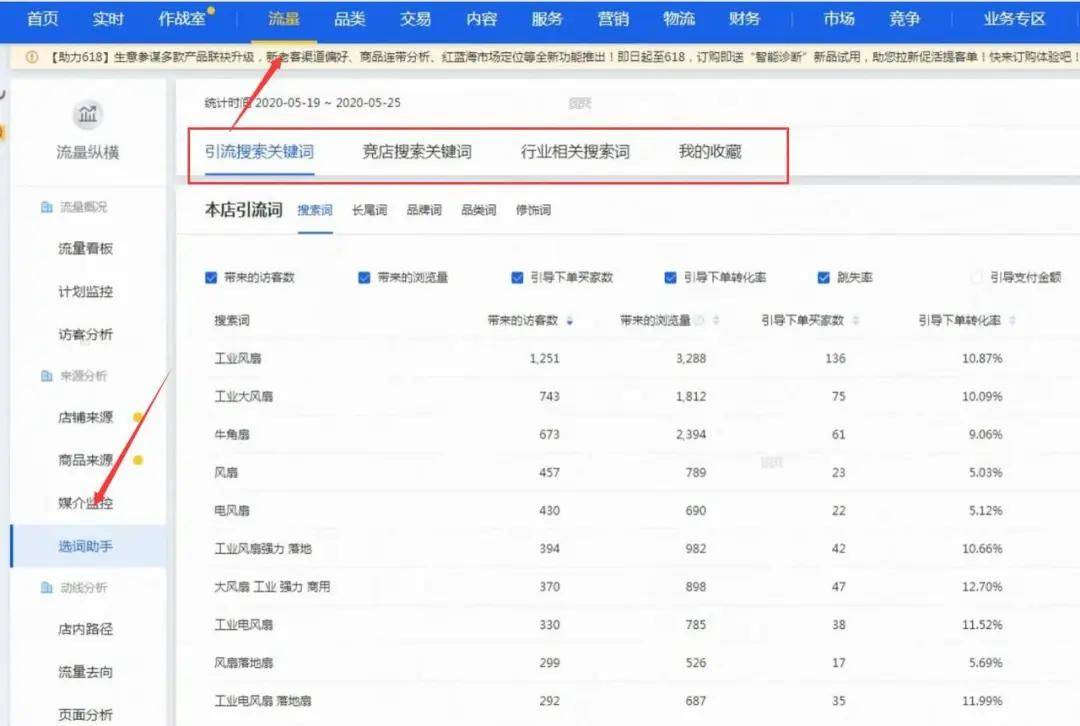Open 选词助手 in the sidebar
Screen dimensions: 1080x726
(x=89, y=544)
